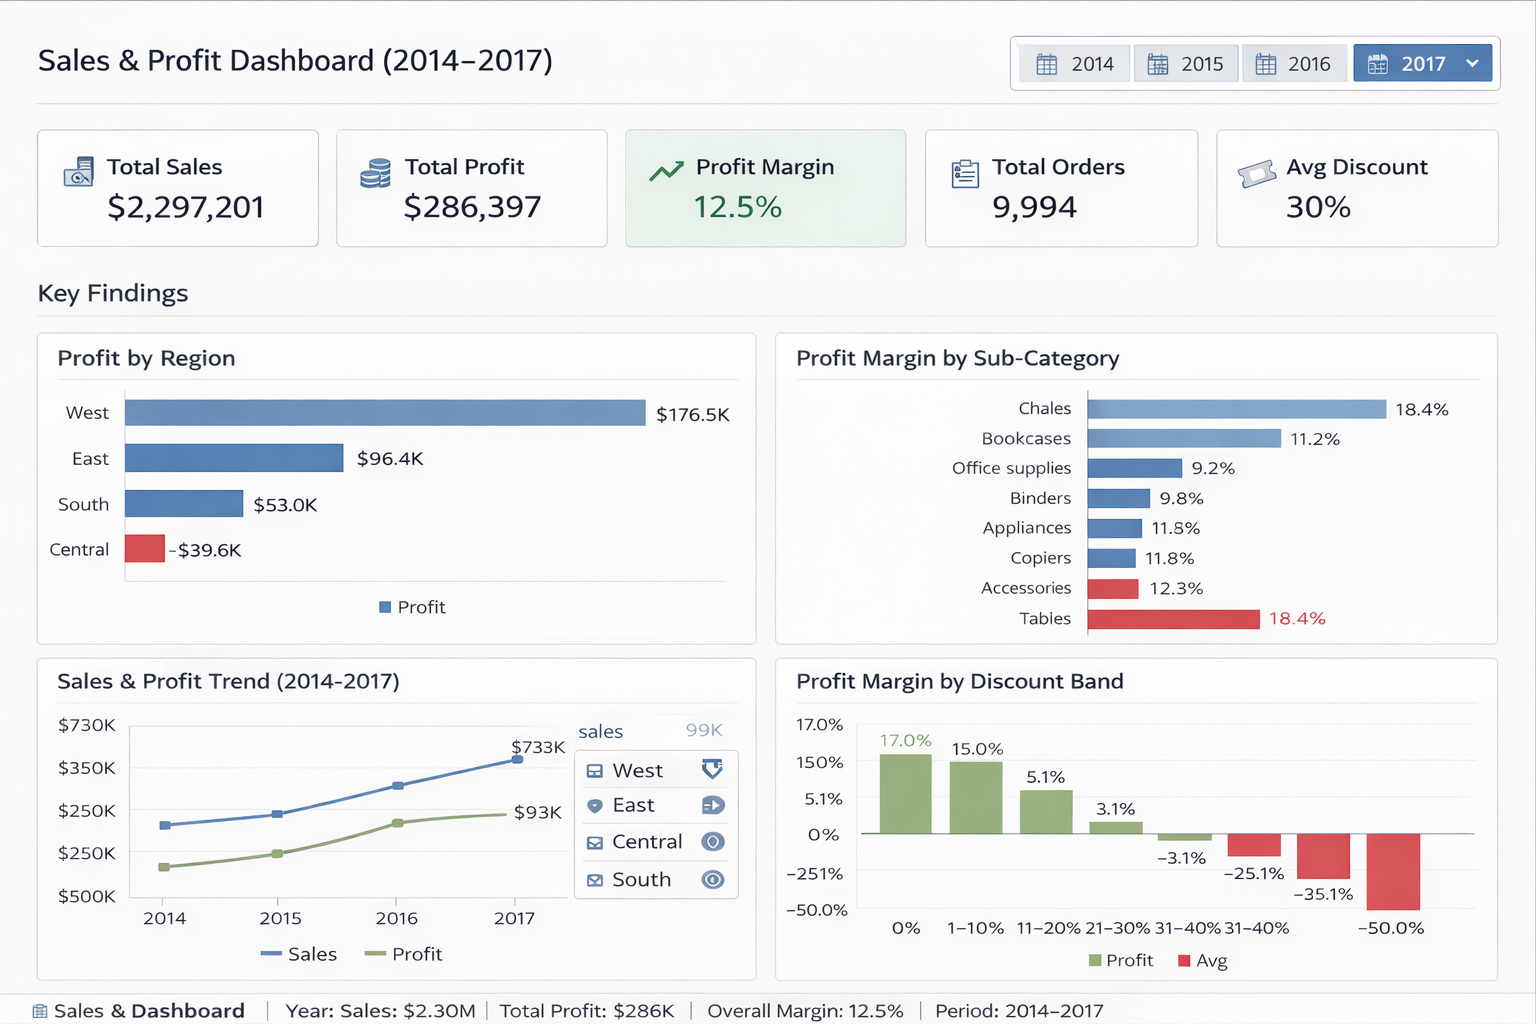
Task: Select the red Accessories margin bar
Action: click(x=1113, y=589)
